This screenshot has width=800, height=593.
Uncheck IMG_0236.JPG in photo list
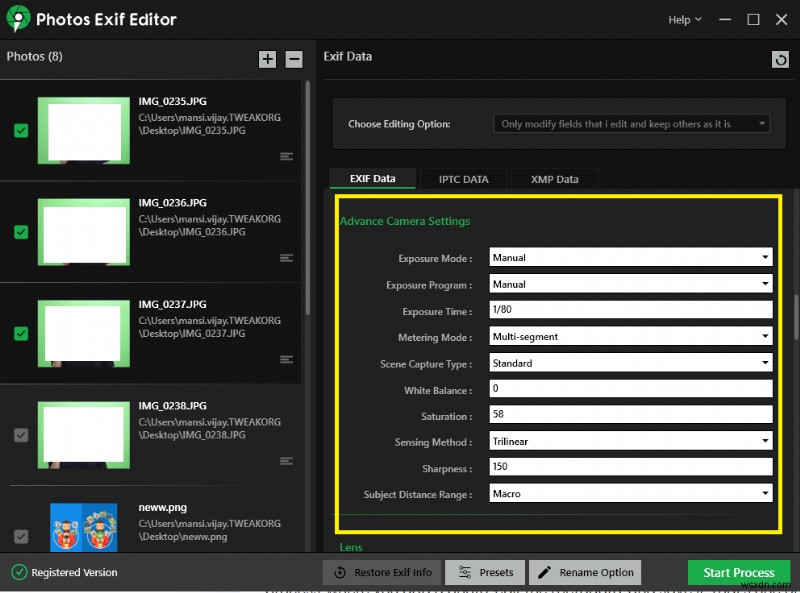(x=21, y=231)
